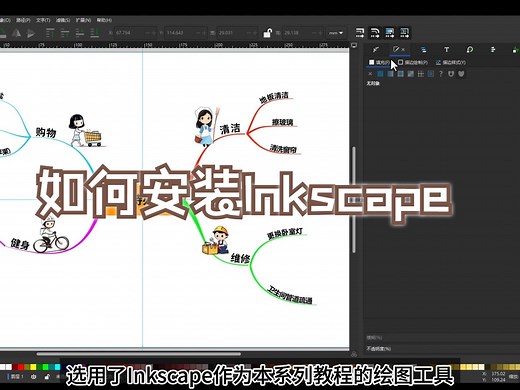Select the 清洁 text node on canvas

click(x=230, y=129)
